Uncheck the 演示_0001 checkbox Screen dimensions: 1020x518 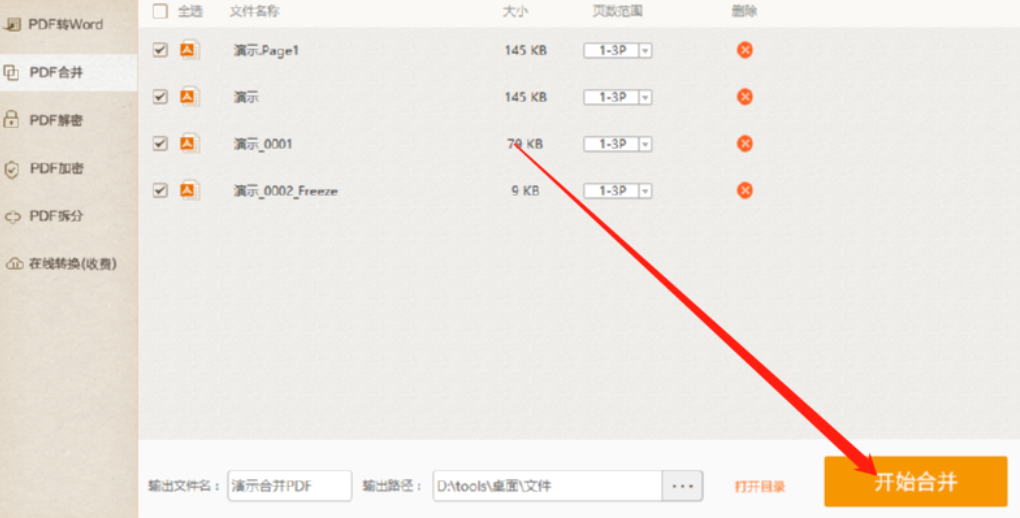pyautogui.click(x=160, y=144)
